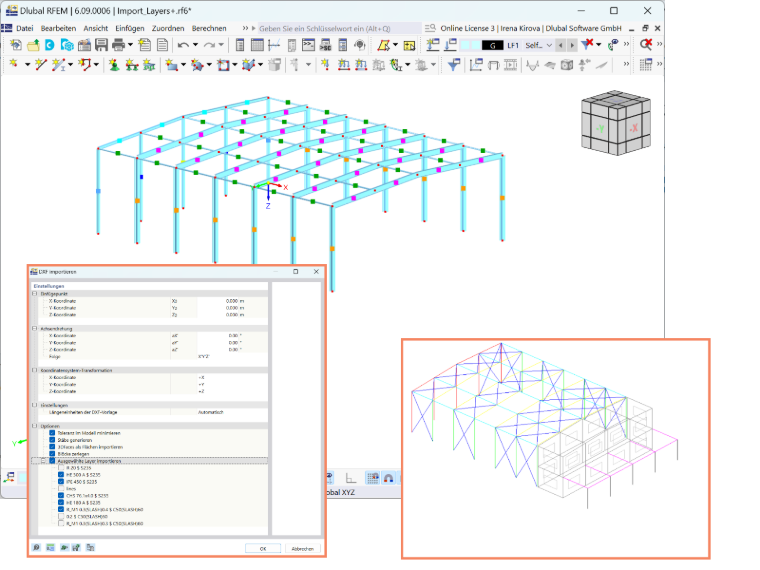
Task: Open the Einfügen menu
Action: [x=129, y=28]
